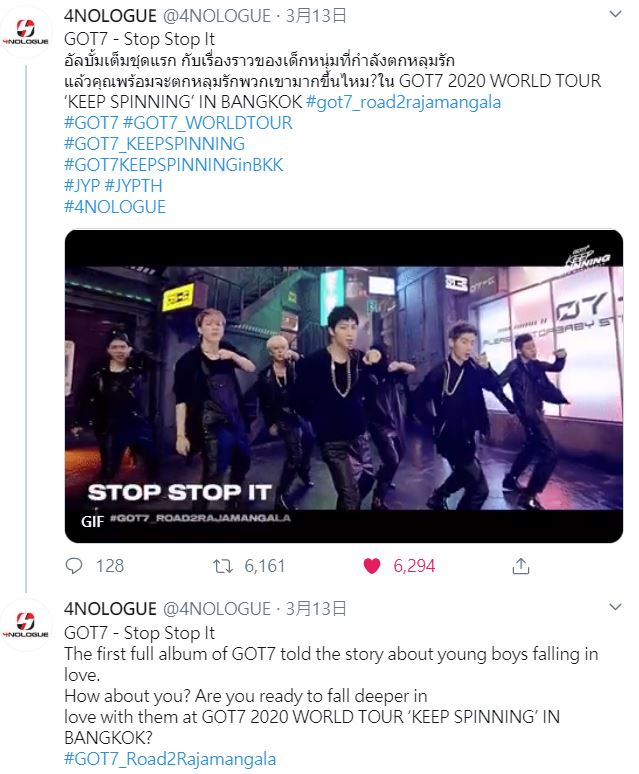Expand the first tweet's chevron menu
The width and height of the screenshot is (639, 774).
(x=615, y=14)
